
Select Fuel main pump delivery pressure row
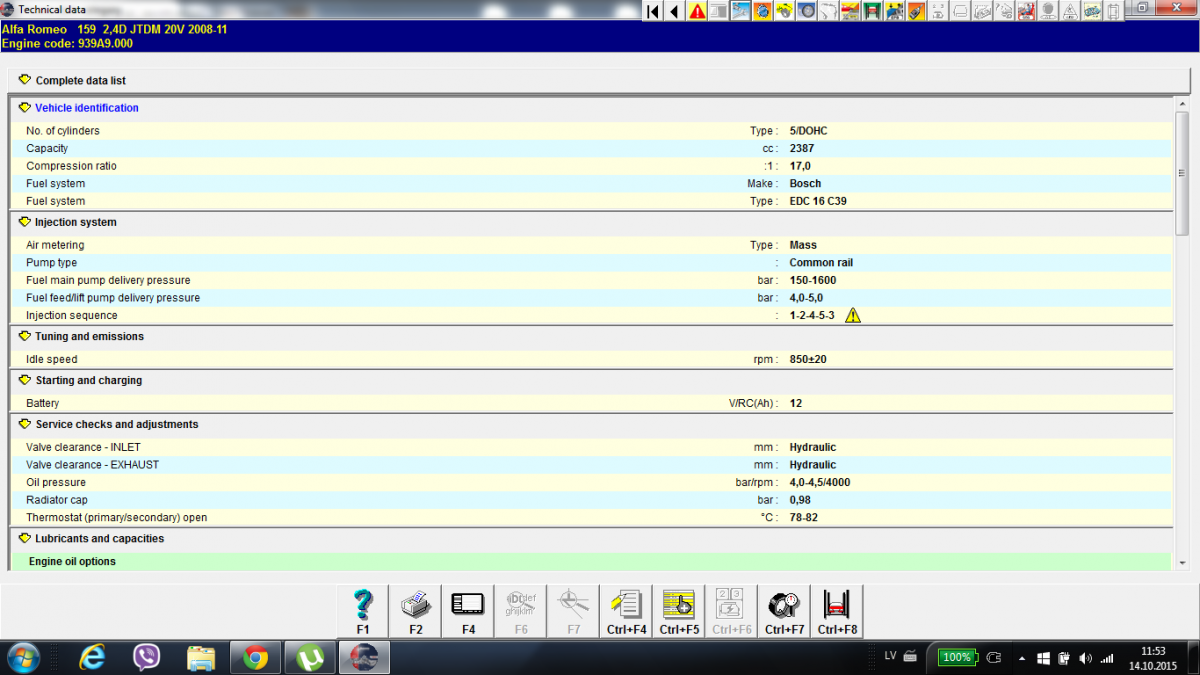tap(590, 280)
